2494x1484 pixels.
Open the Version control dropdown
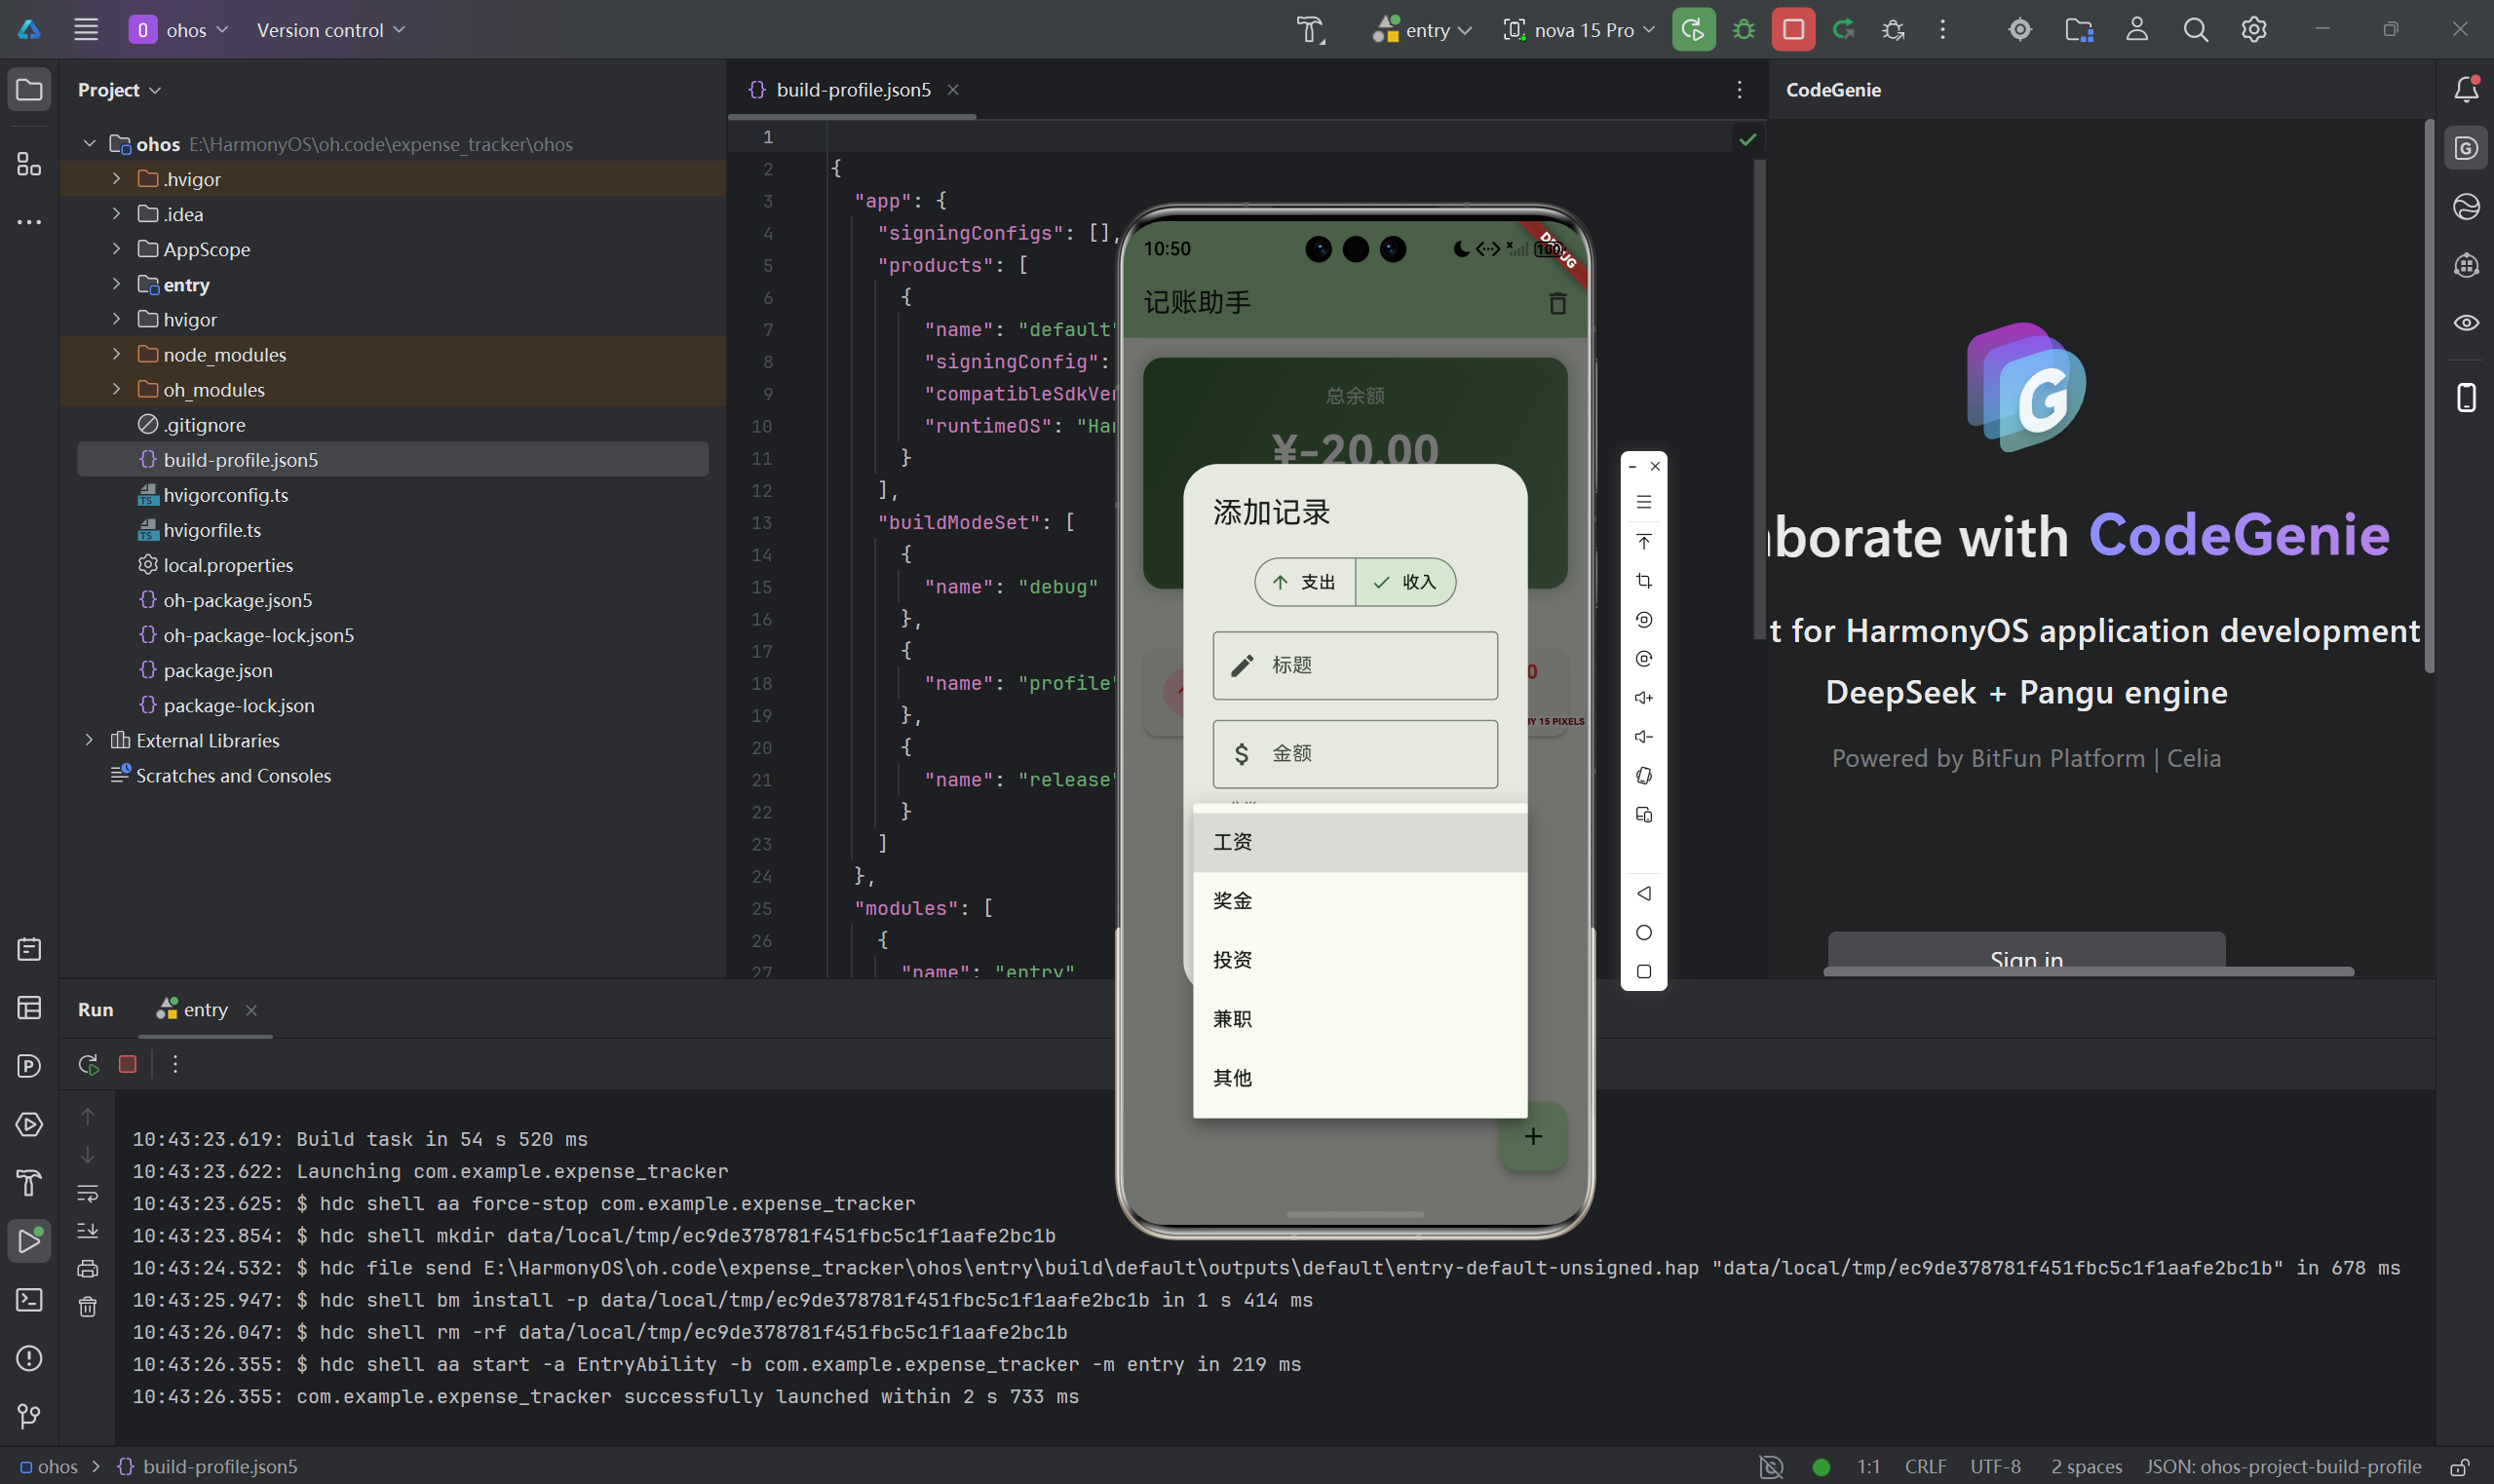tap(330, 30)
